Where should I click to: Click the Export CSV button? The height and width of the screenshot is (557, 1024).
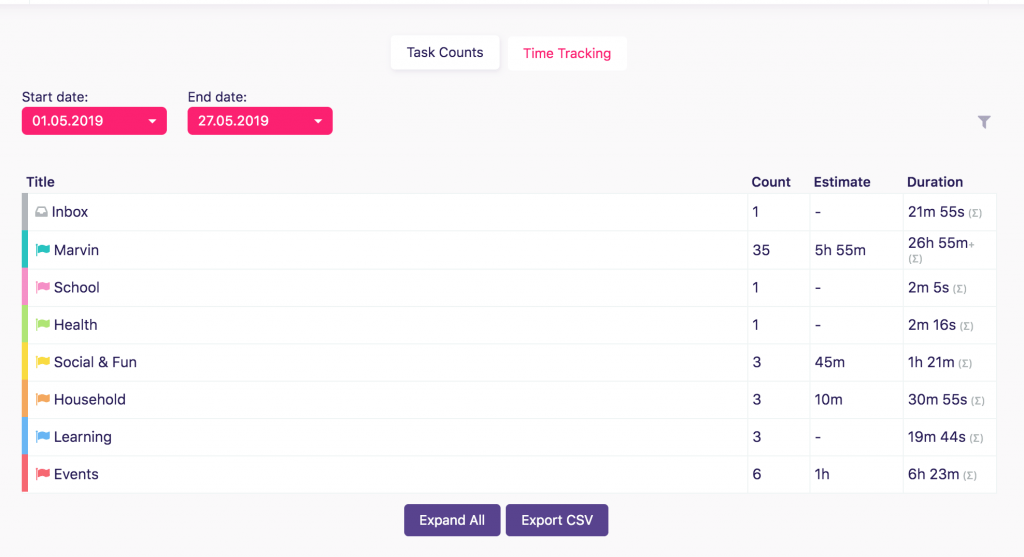557,520
